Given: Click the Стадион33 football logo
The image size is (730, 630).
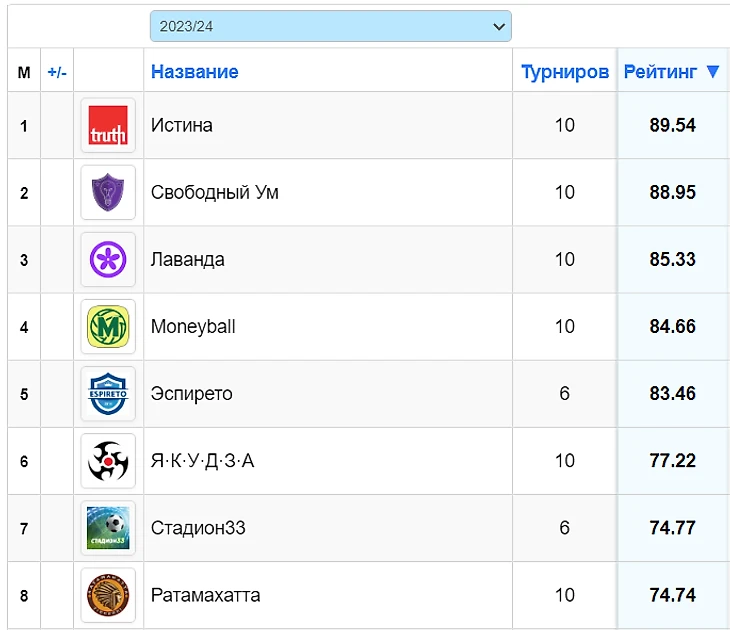Looking at the screenshot, I should [x=108, y=527].
